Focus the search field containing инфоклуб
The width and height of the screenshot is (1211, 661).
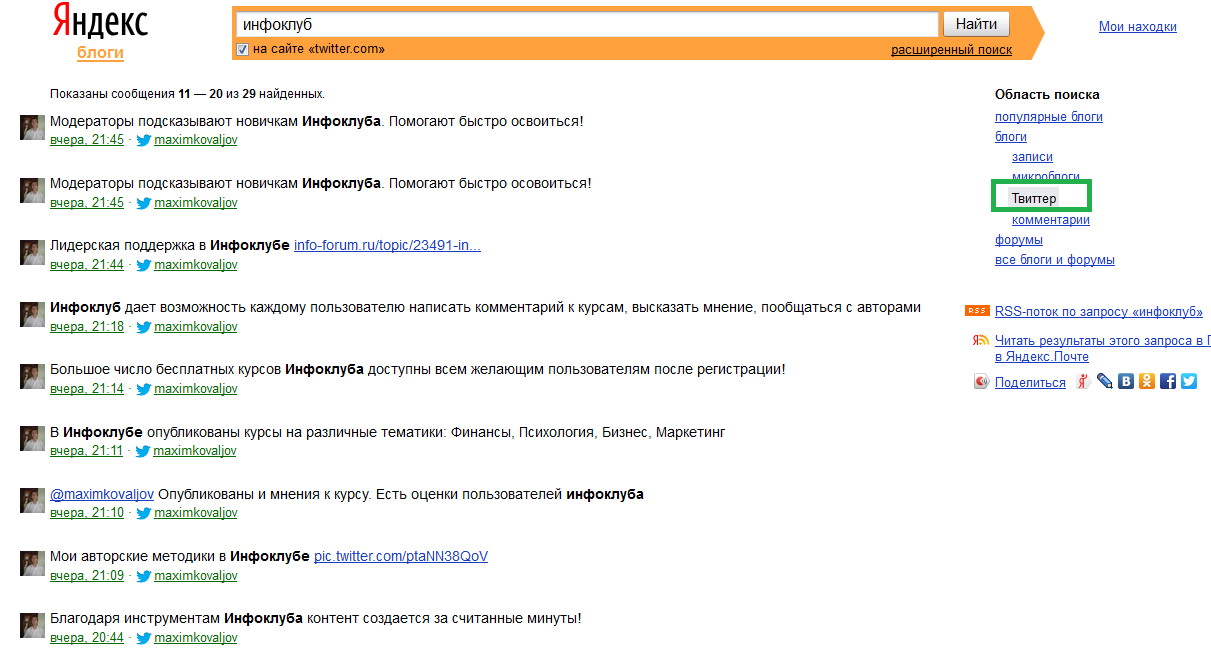[587, 24]
